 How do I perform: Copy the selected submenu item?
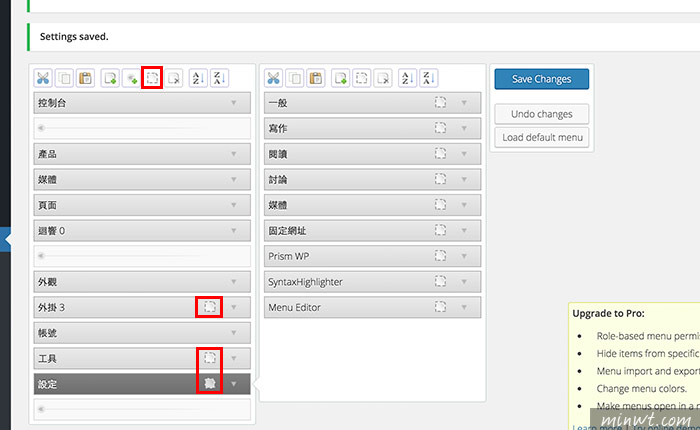point(295,78)
